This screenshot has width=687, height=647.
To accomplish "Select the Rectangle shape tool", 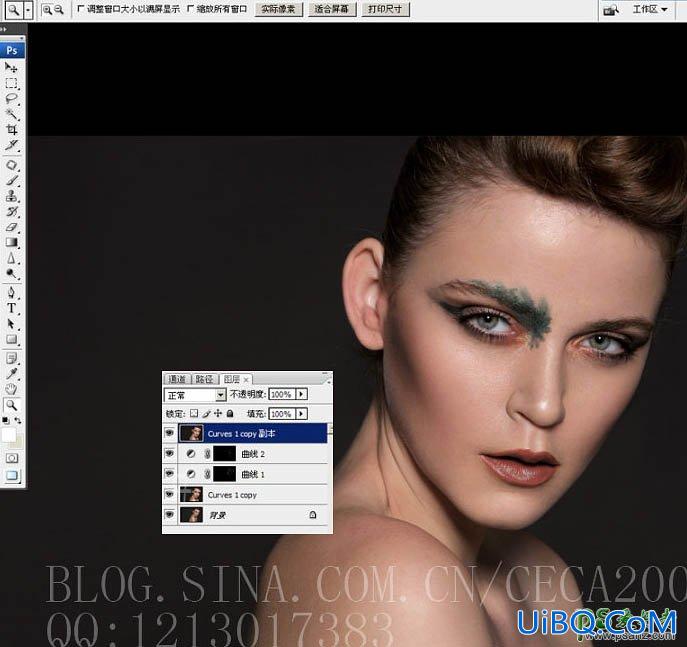I will [11, 339].
